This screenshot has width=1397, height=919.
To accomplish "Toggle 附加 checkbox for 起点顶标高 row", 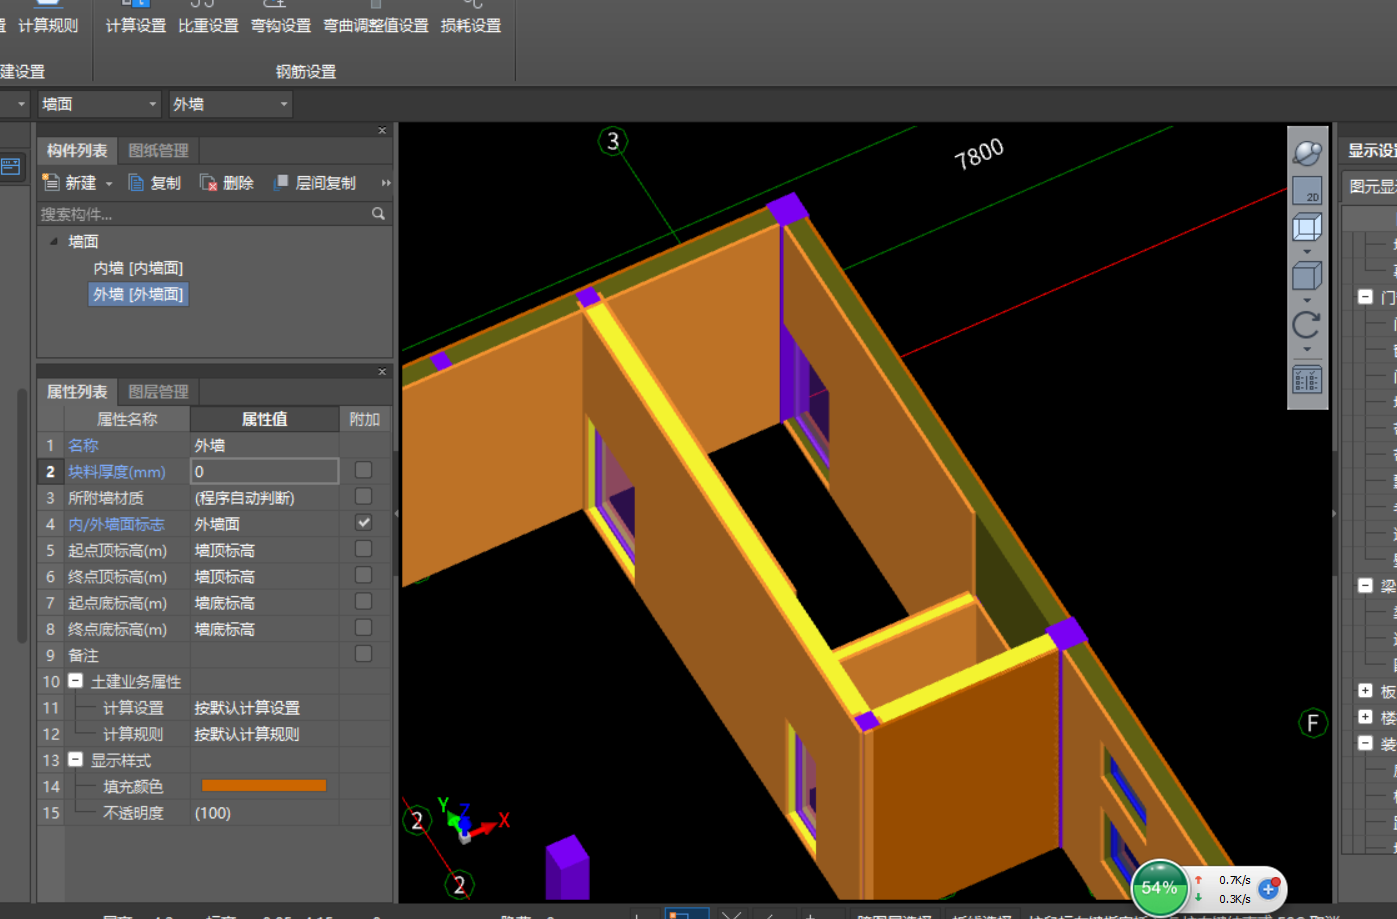I will [x=363, y=549].
